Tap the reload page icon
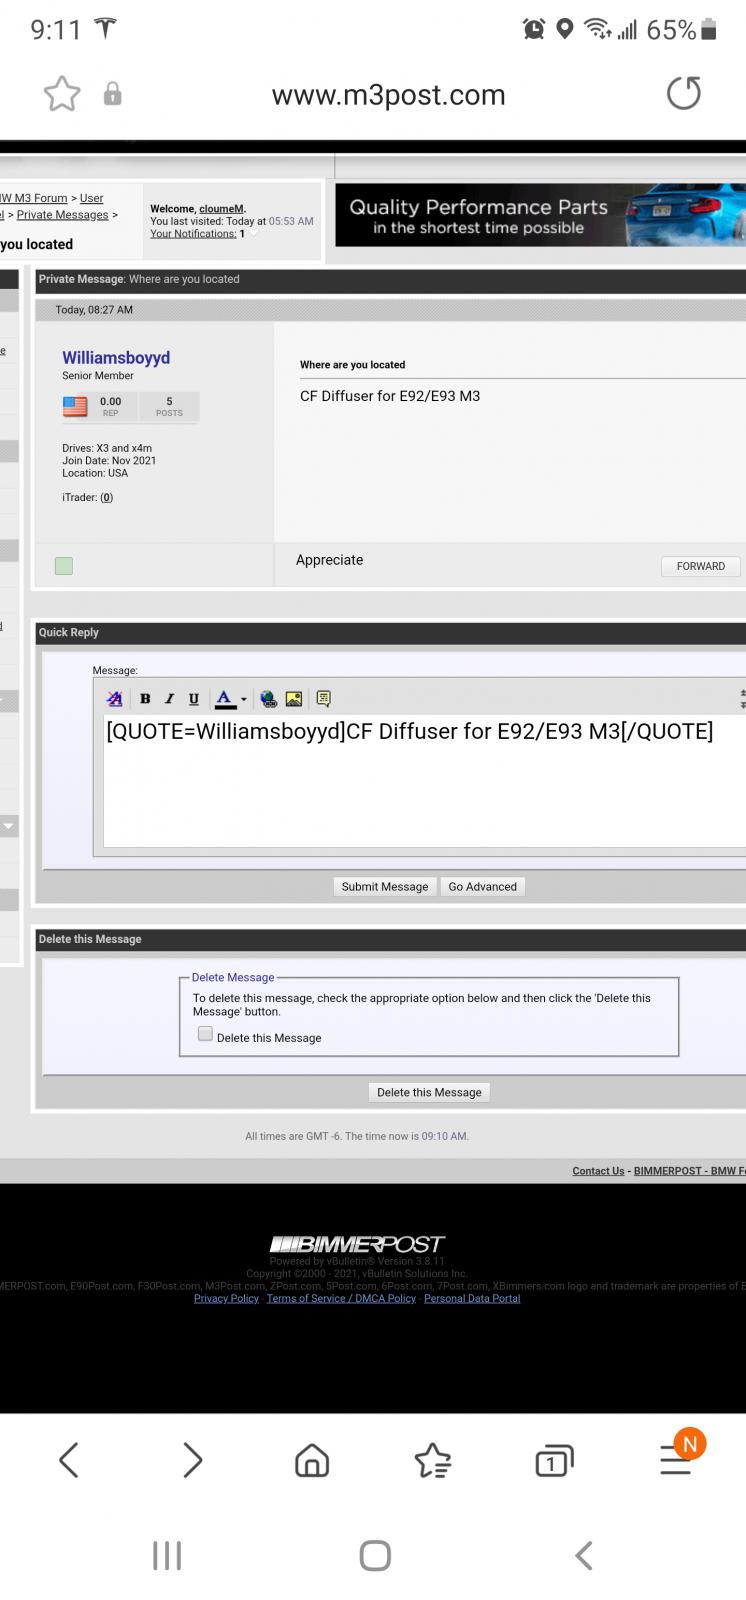The image size is (746, 1600). (684, 94)
